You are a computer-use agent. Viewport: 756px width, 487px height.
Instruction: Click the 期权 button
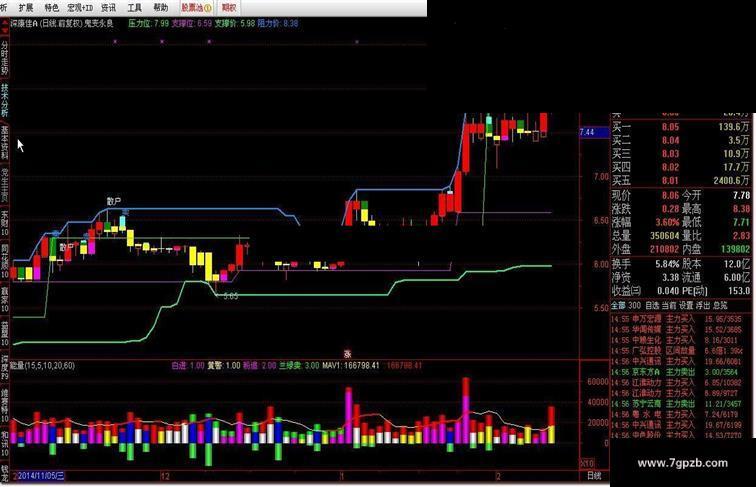coord(229,8)
